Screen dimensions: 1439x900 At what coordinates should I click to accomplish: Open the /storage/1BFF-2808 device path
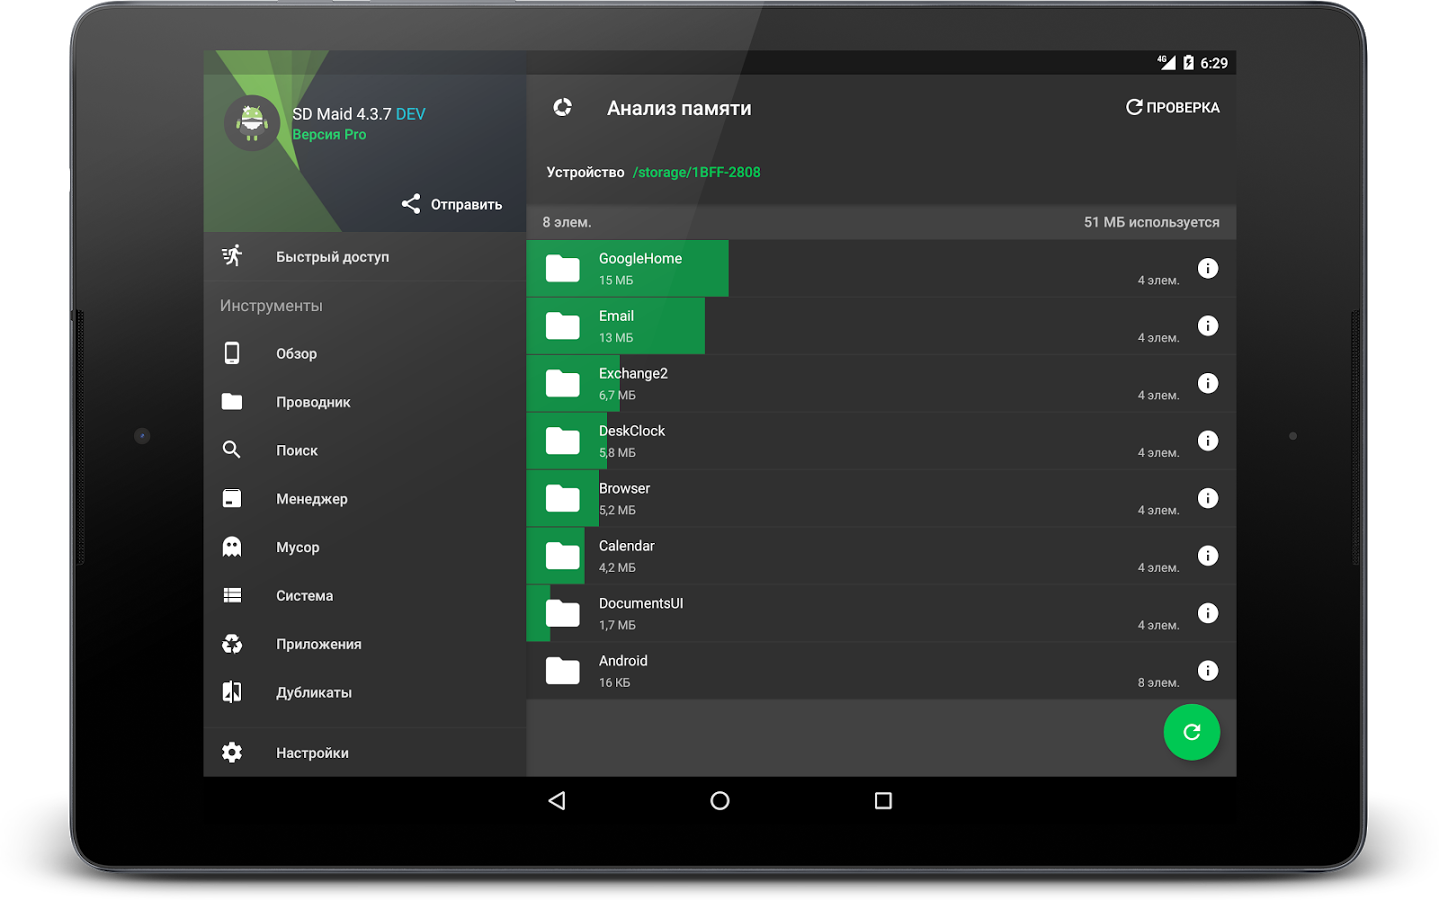tap(696, 172)
